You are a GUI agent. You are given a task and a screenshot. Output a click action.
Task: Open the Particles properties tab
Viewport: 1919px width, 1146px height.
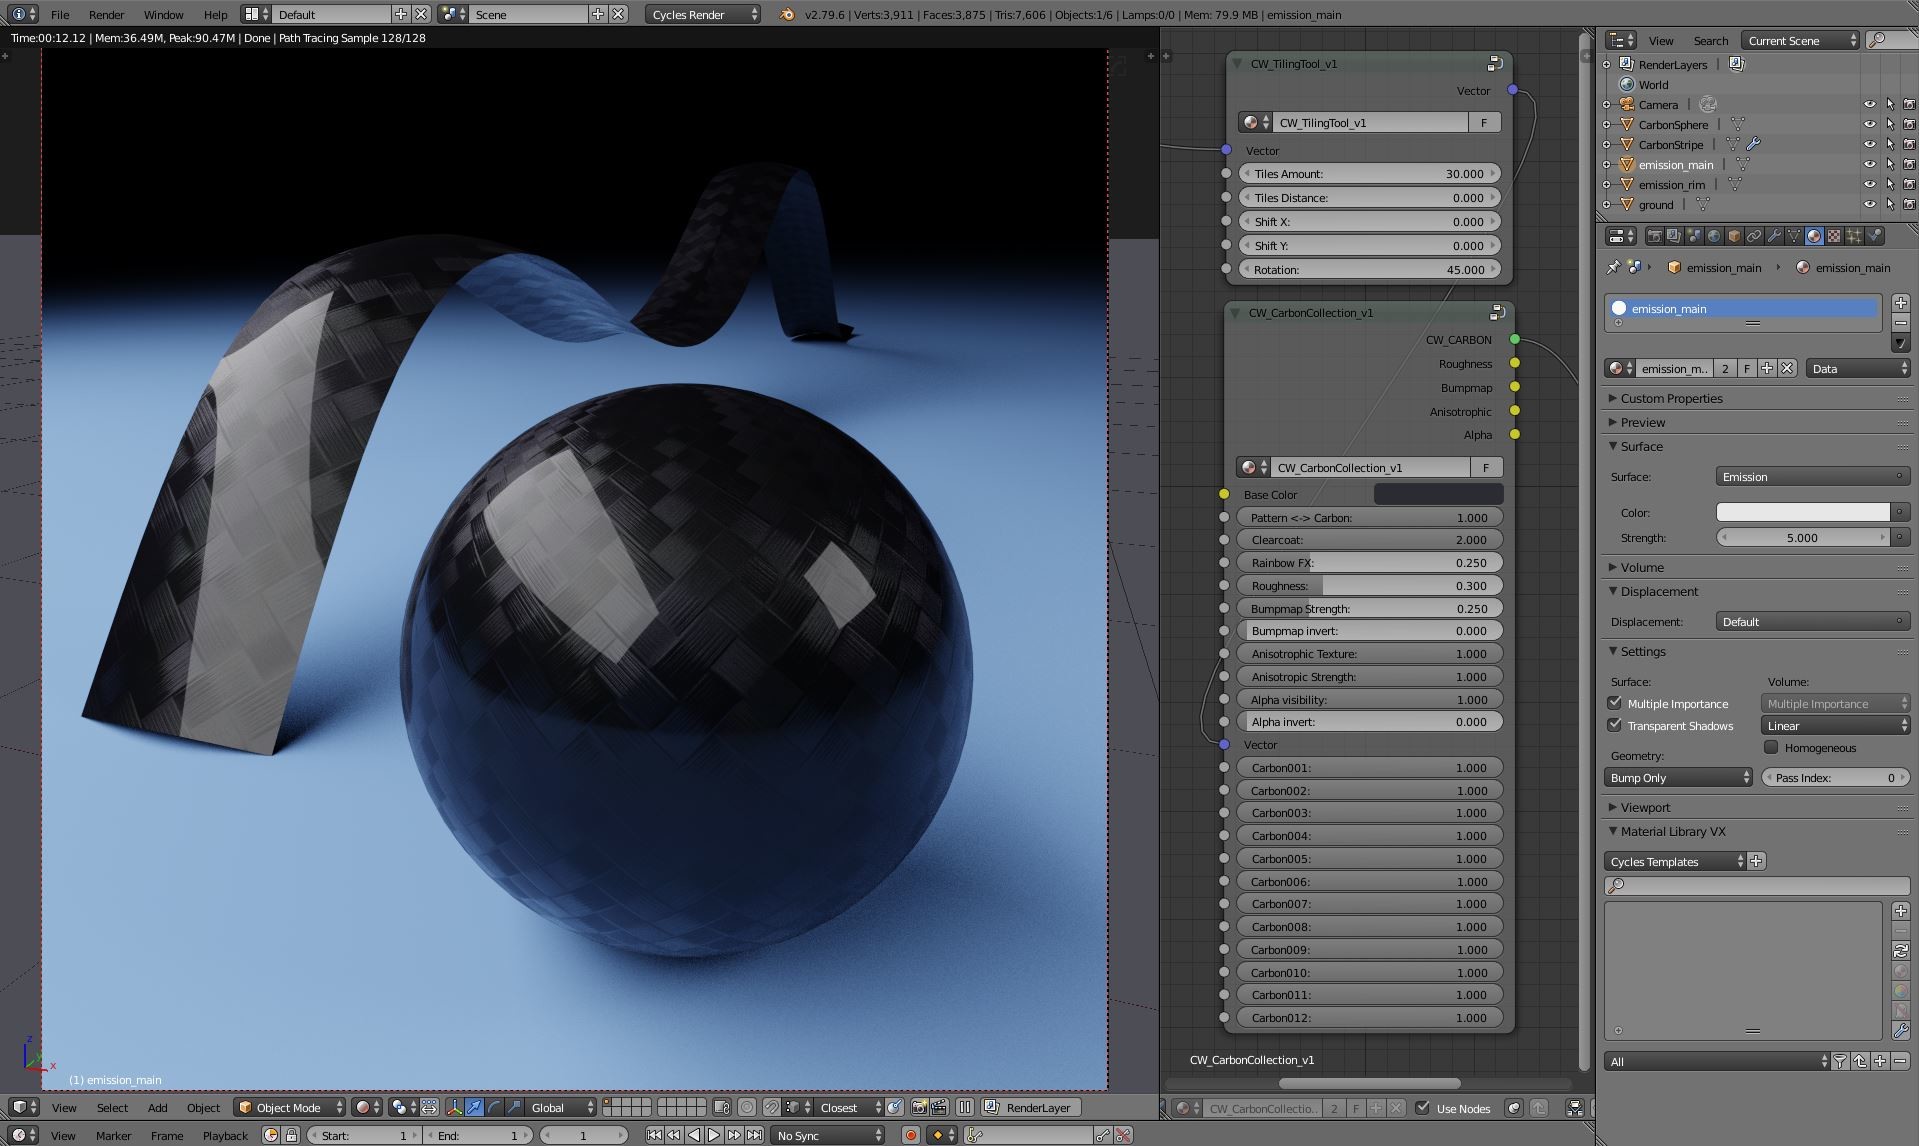[1852, 235]
